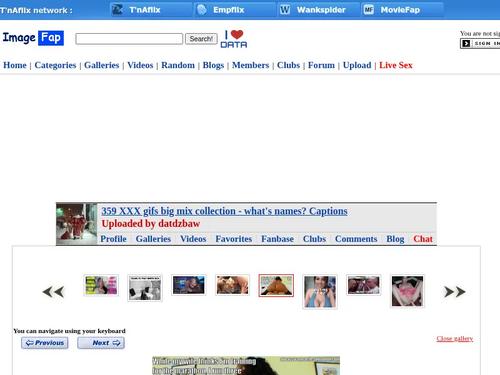Click the Next arrow button
This screenshot has height=375, width=500.
101,343
